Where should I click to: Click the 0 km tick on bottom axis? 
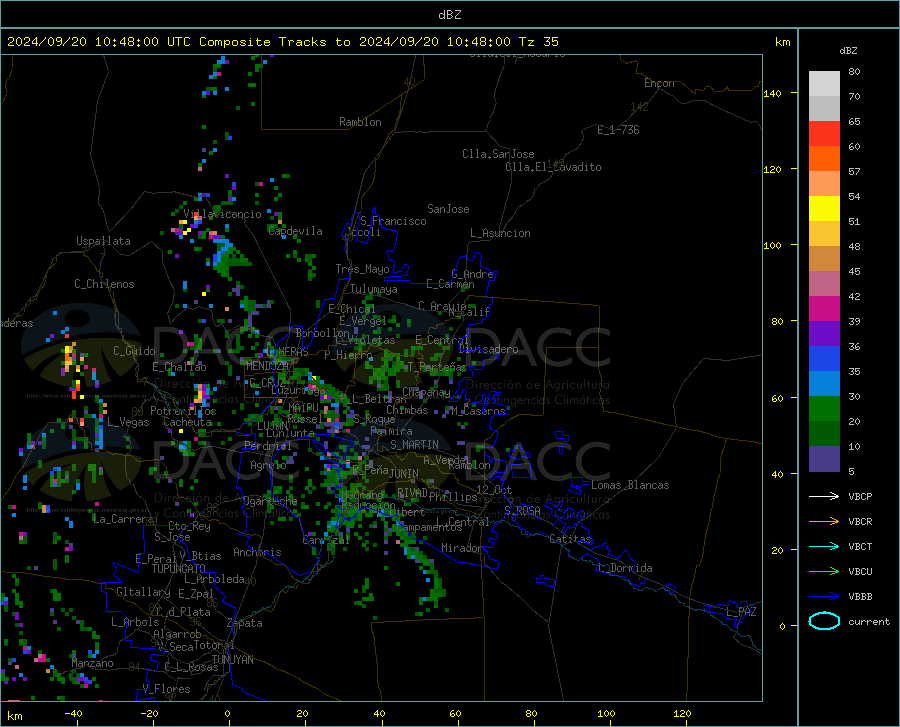click(x=228, y=713)
